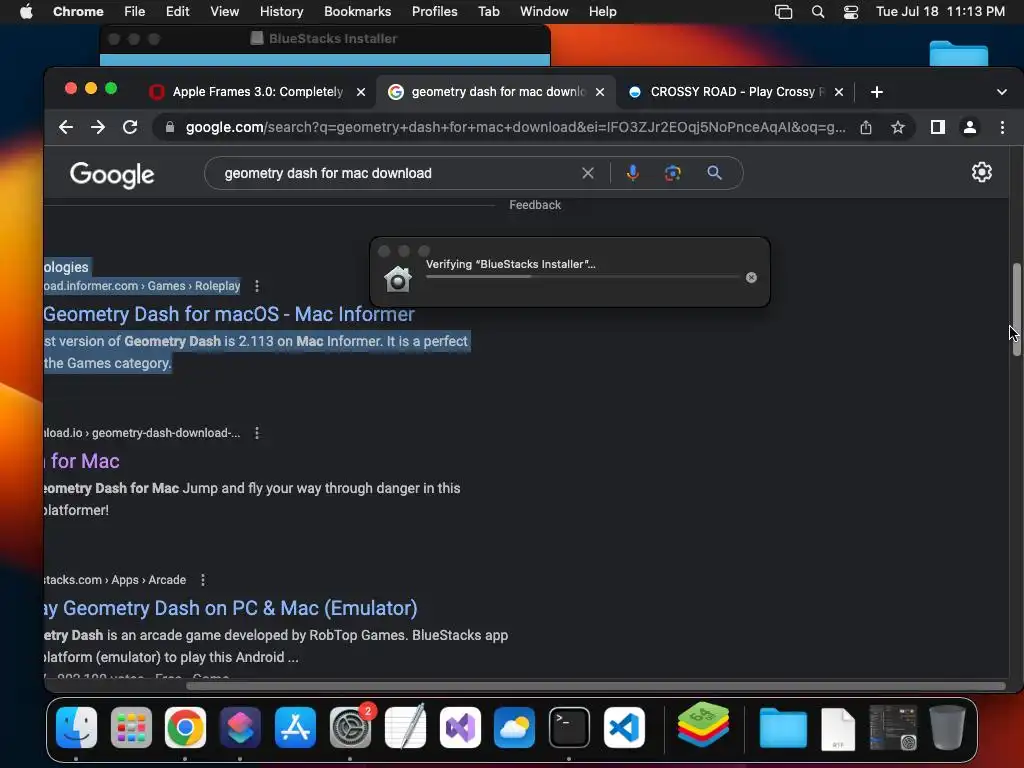Cancel verifying BlueStacks Installer
1024x768 pixels.
[x=751, y=278]
